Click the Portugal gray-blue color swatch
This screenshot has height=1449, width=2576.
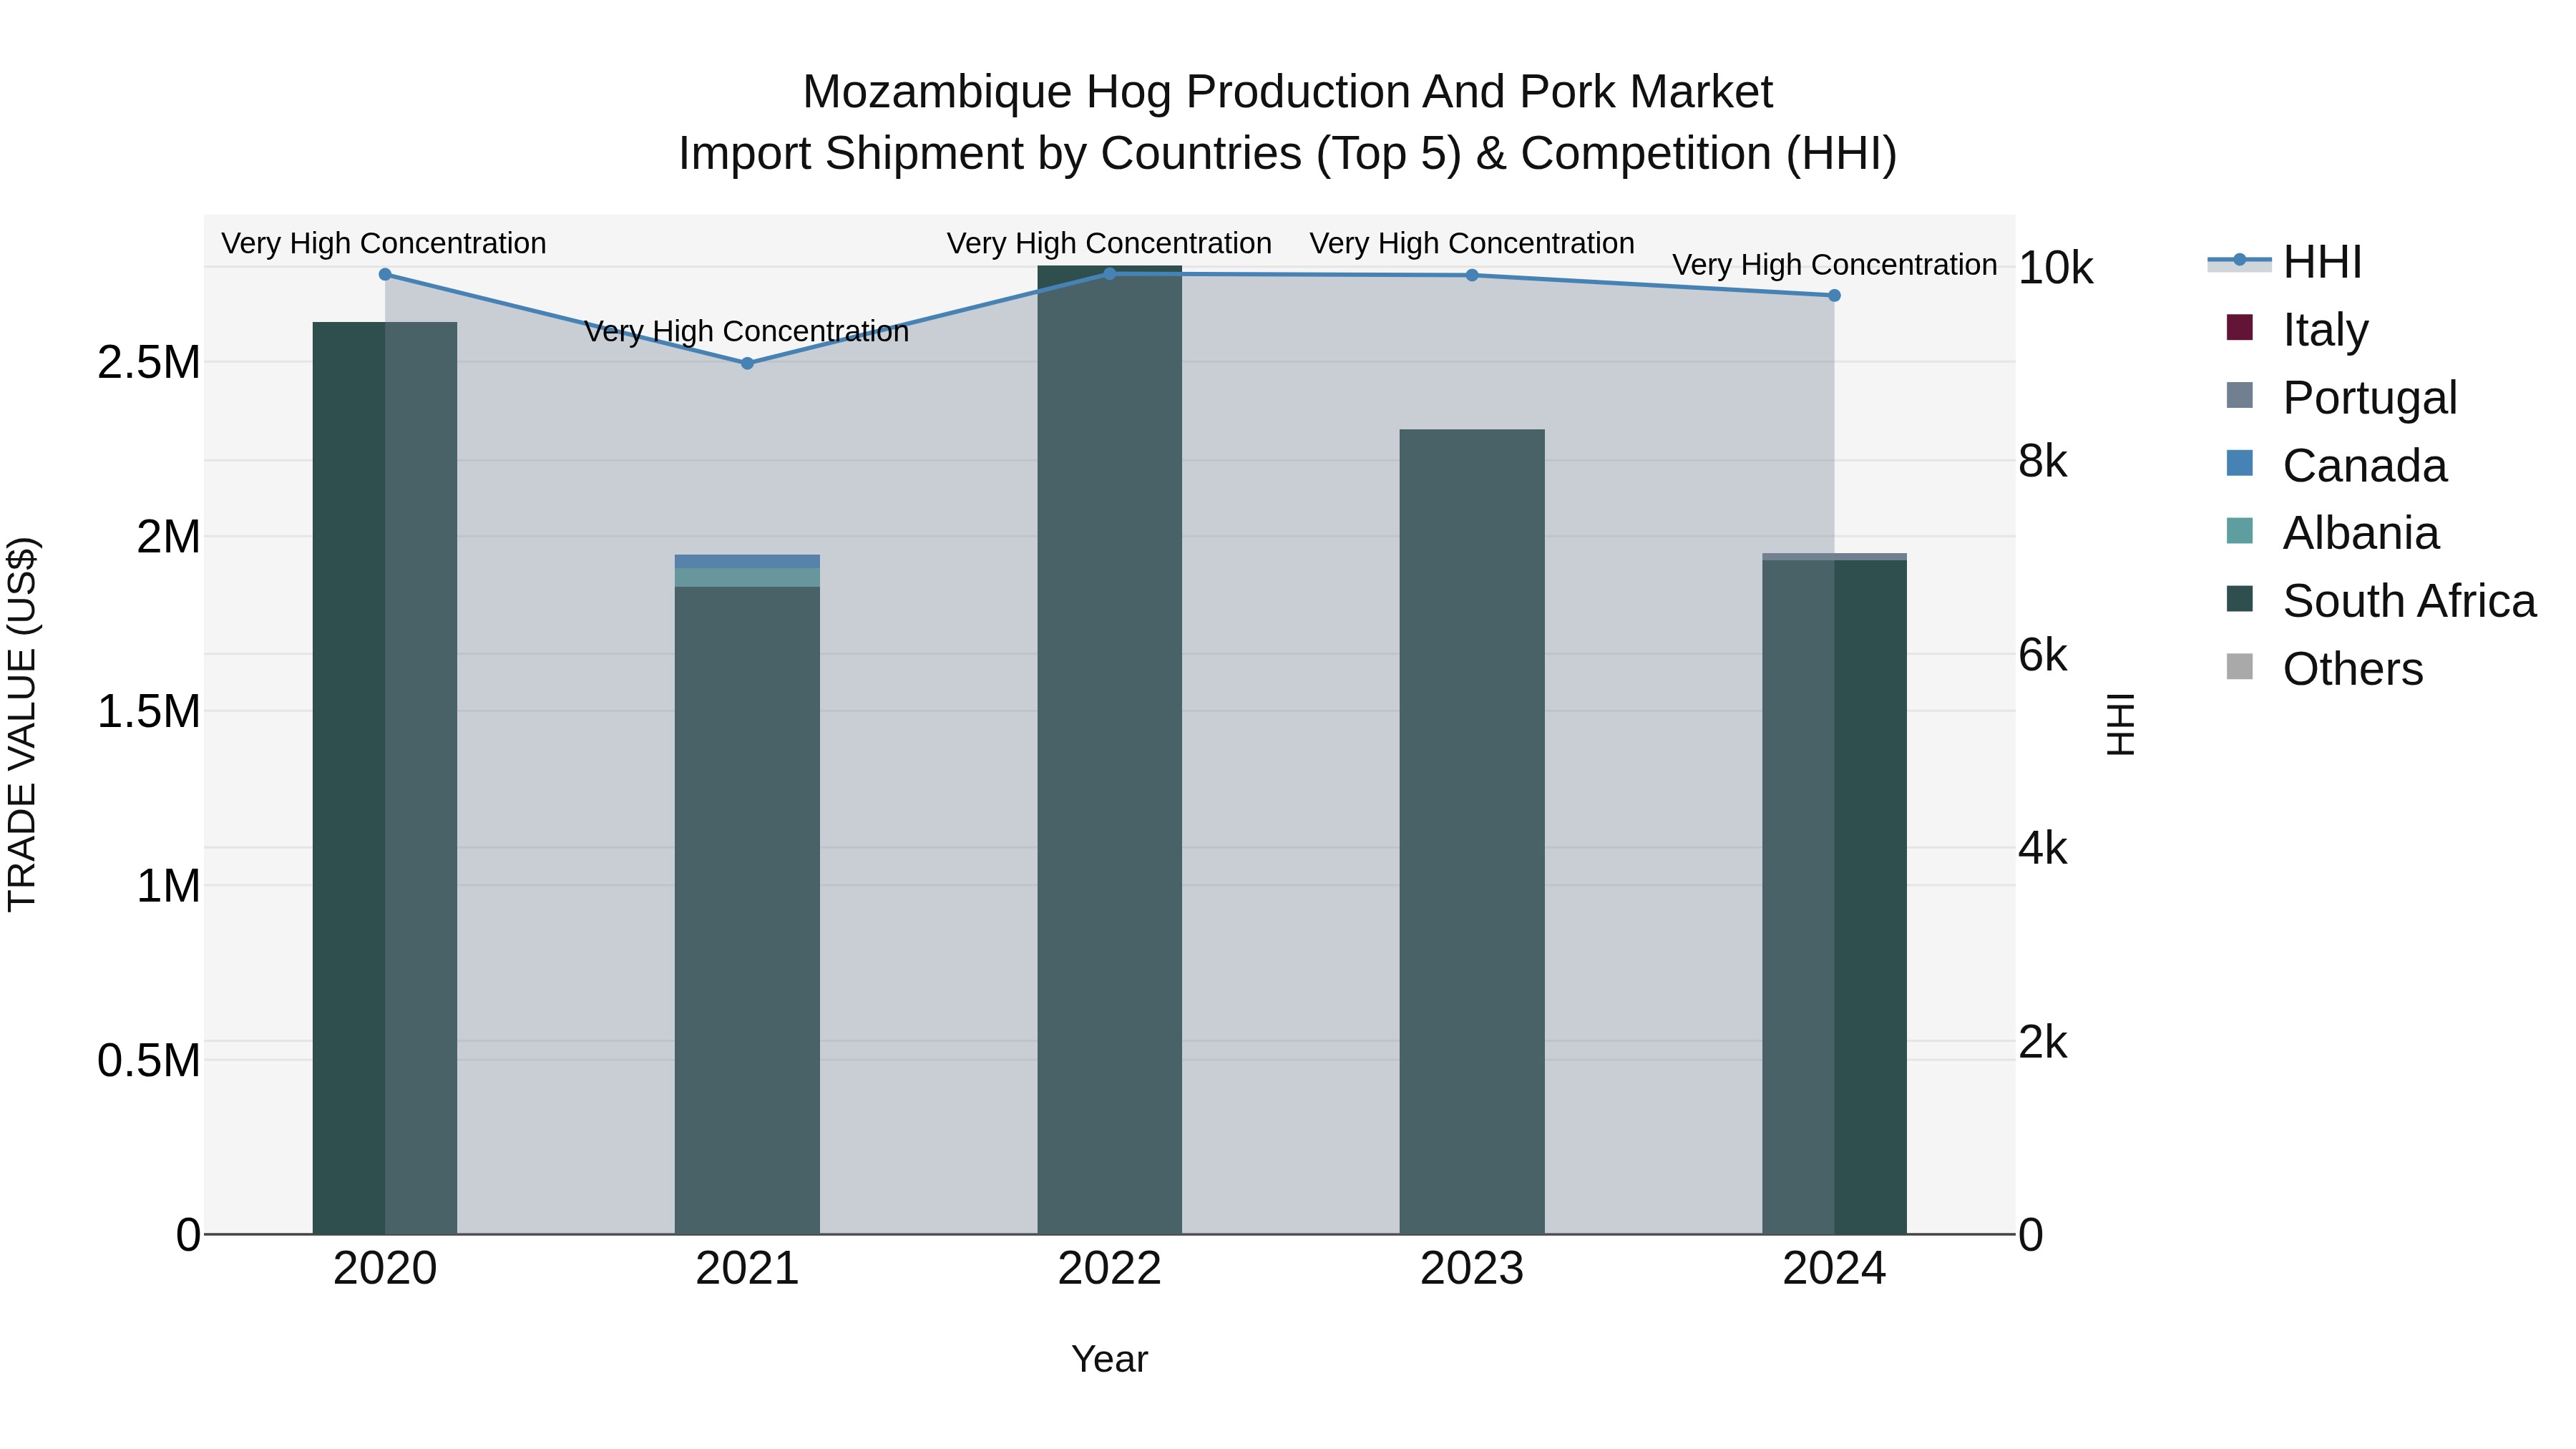(2240, 395)
